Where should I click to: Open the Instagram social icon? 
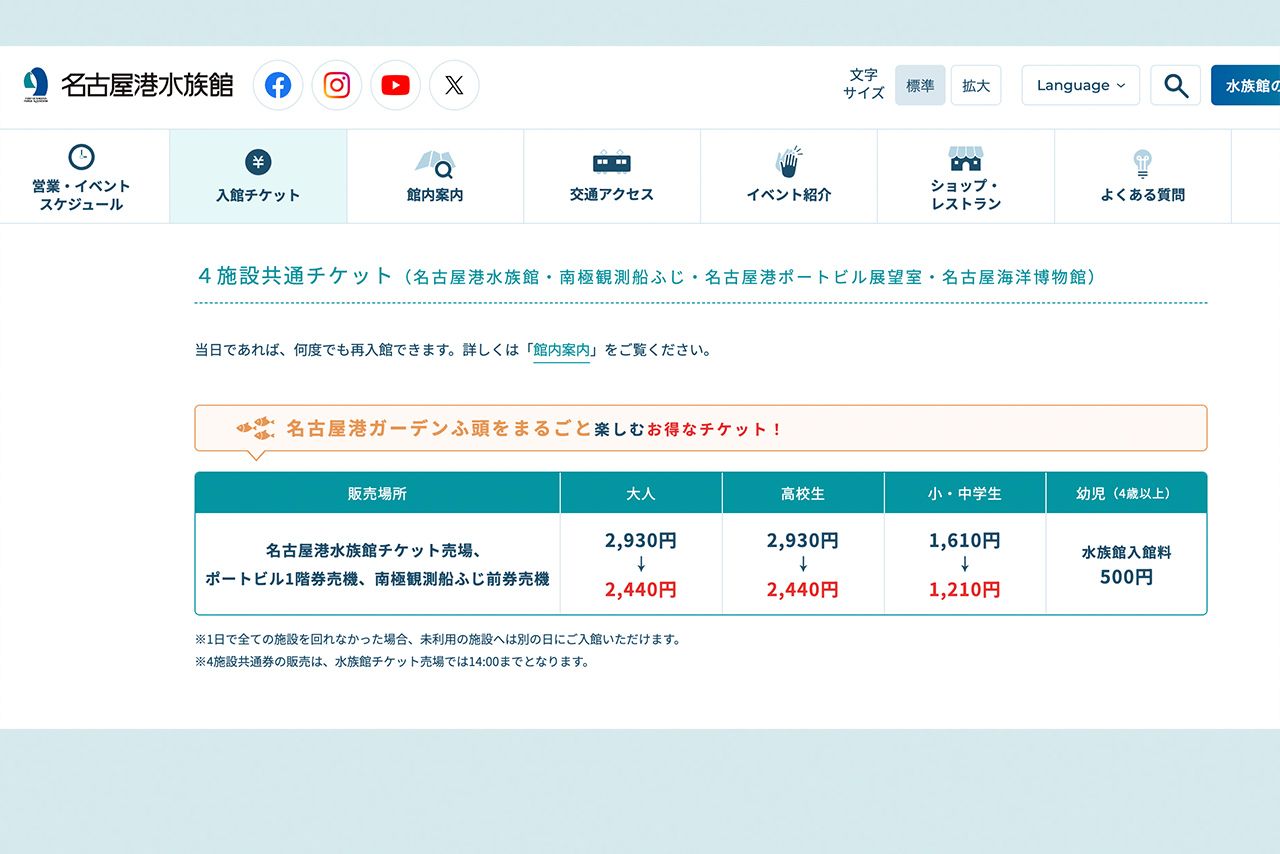pyautogui.click(x=337, y=85)
